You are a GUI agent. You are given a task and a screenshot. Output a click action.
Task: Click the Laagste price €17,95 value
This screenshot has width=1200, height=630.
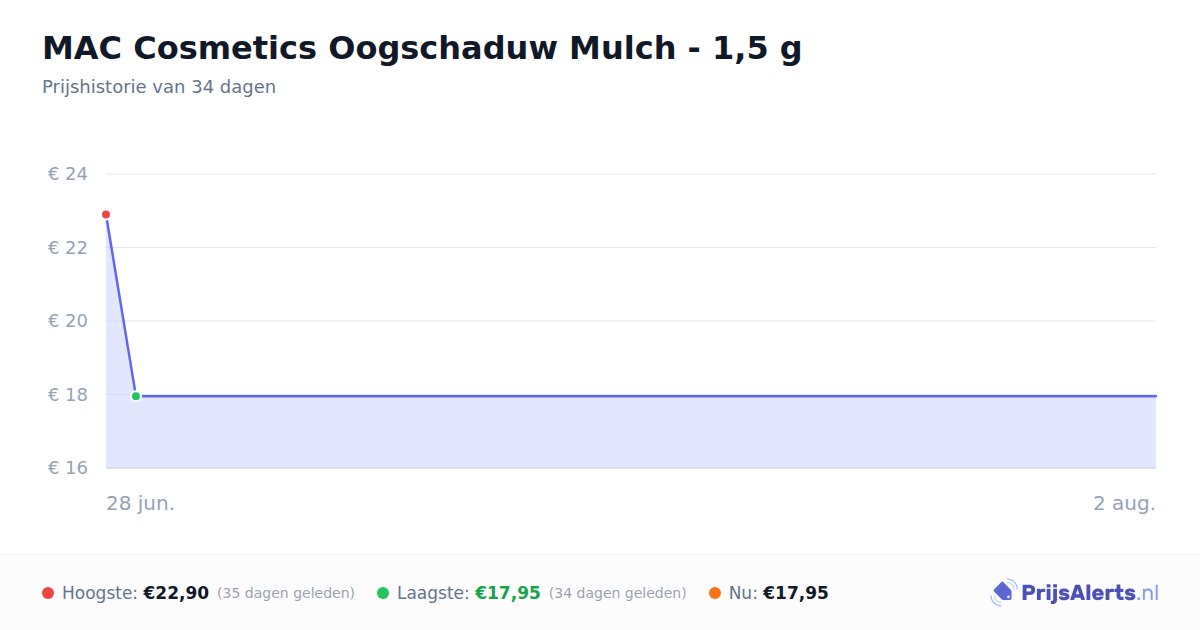tap(508, 593)
